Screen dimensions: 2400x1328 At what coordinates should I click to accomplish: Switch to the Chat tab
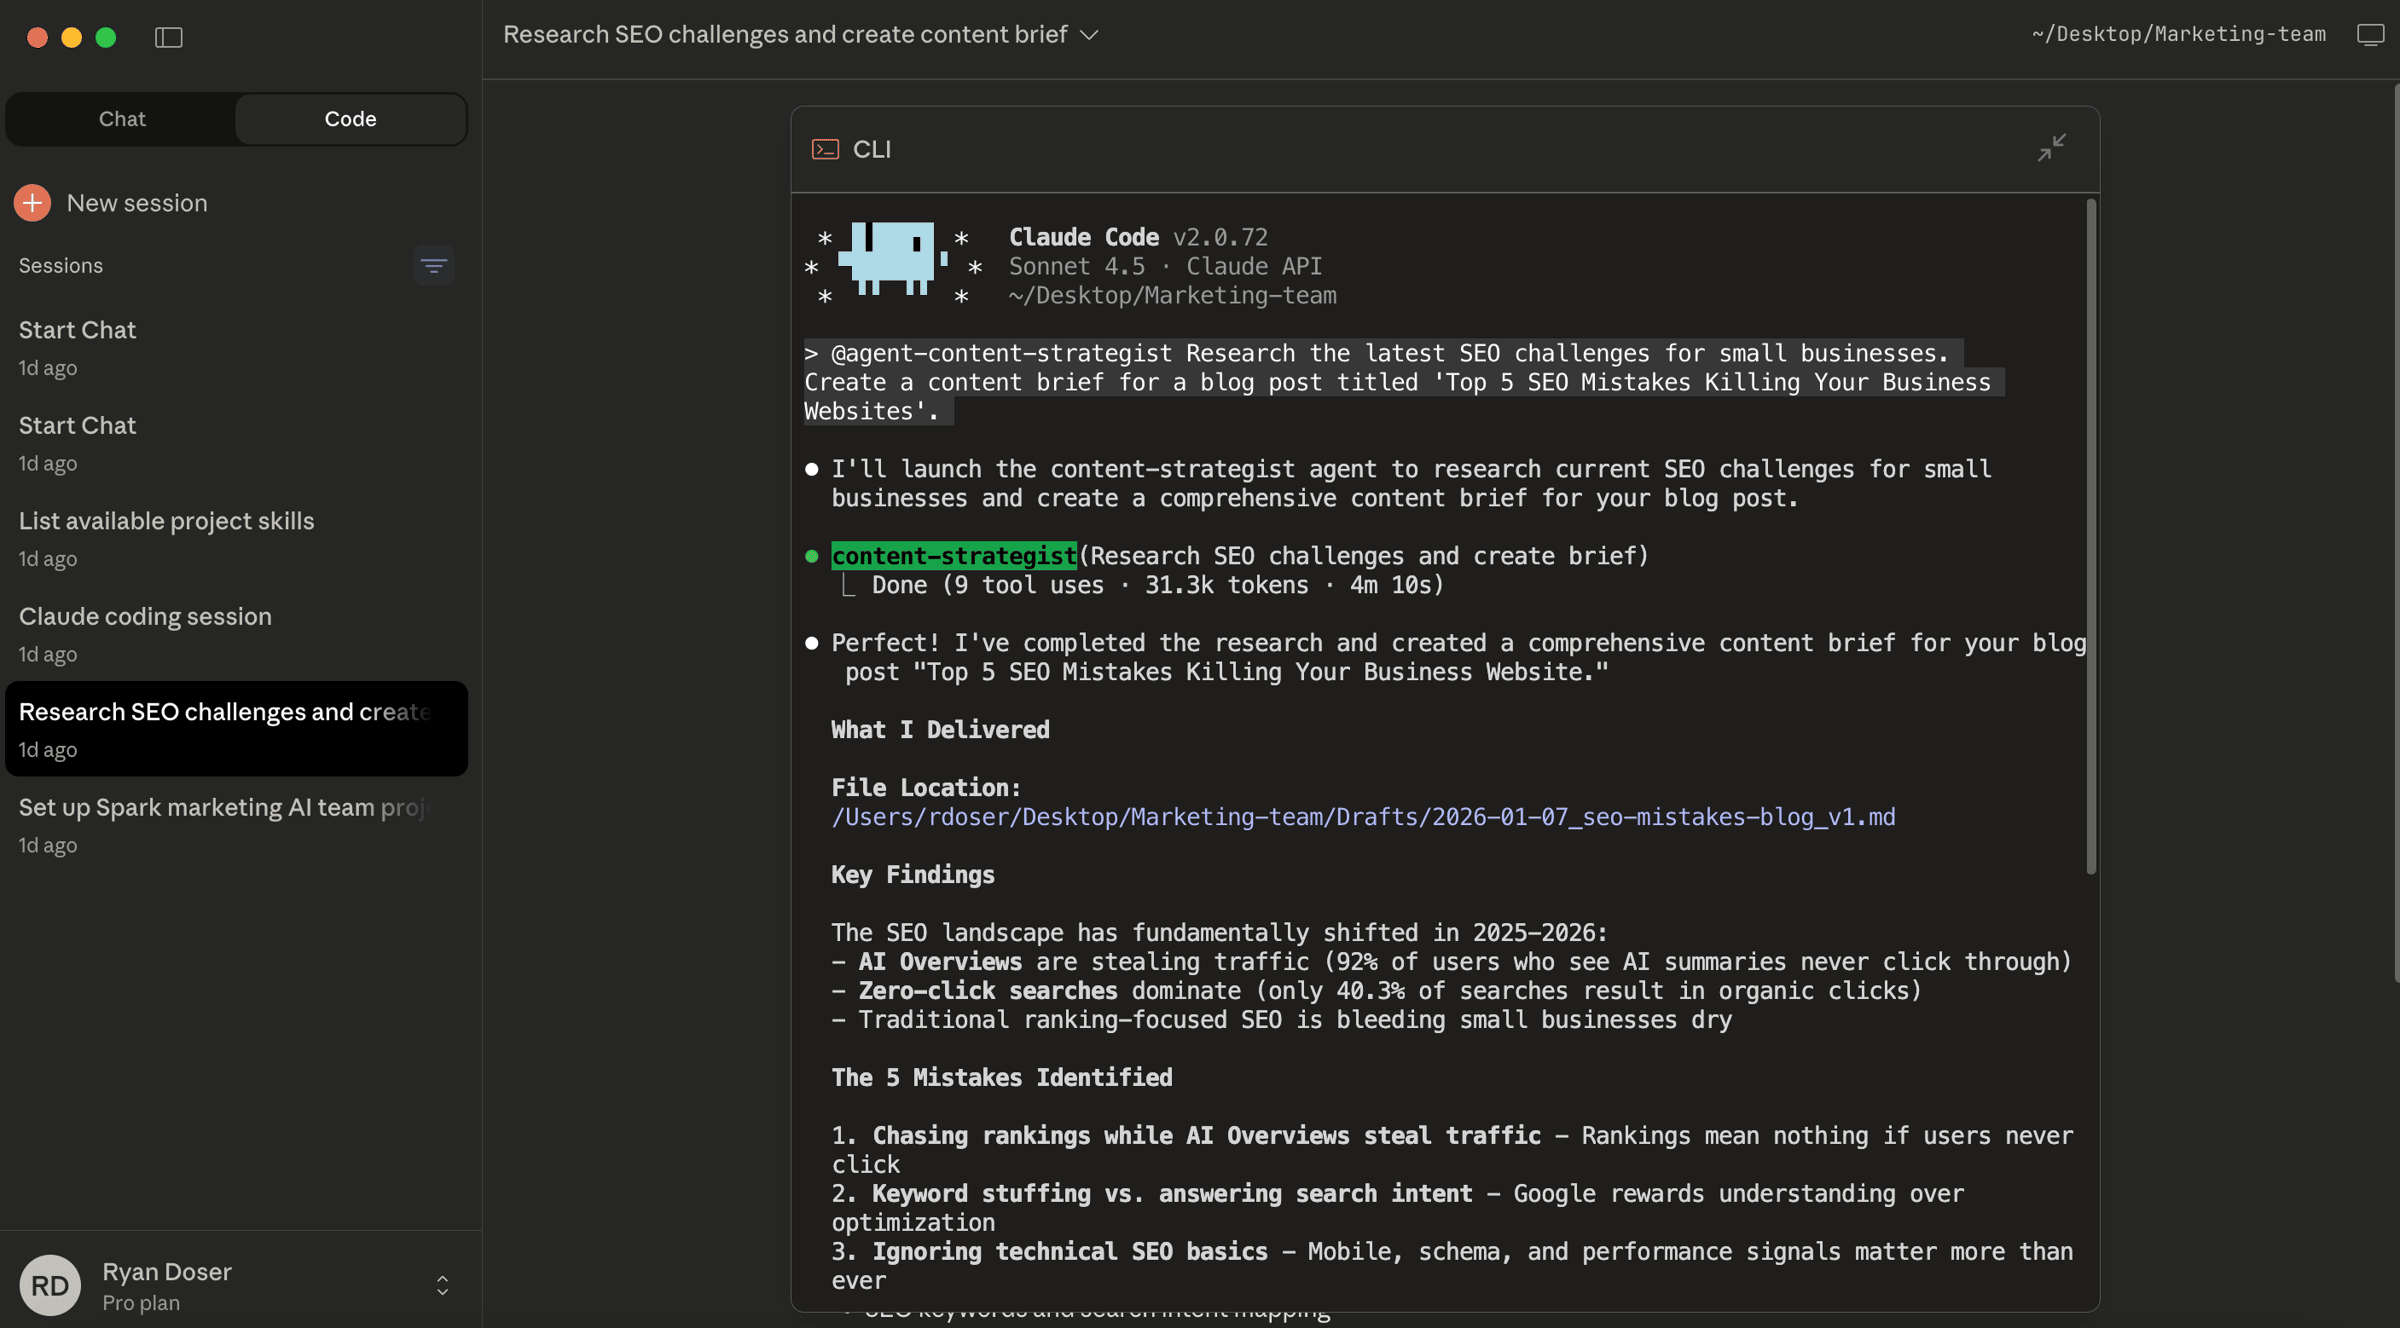122,119
